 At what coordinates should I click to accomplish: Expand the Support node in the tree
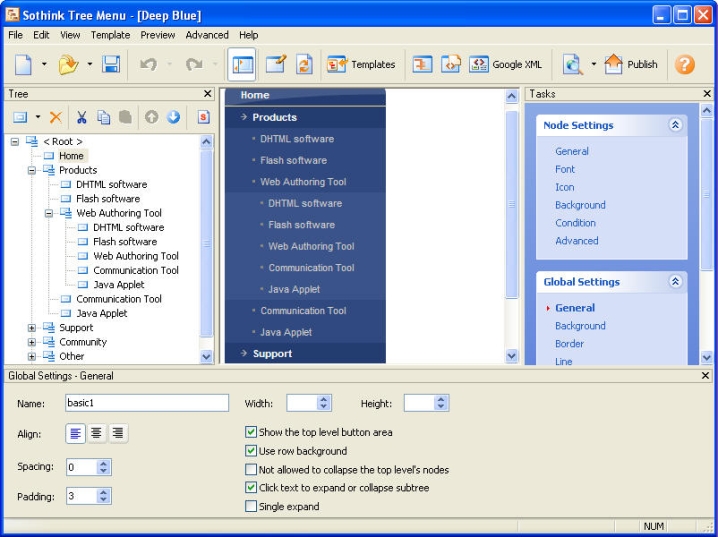click(x=32, y=328)
